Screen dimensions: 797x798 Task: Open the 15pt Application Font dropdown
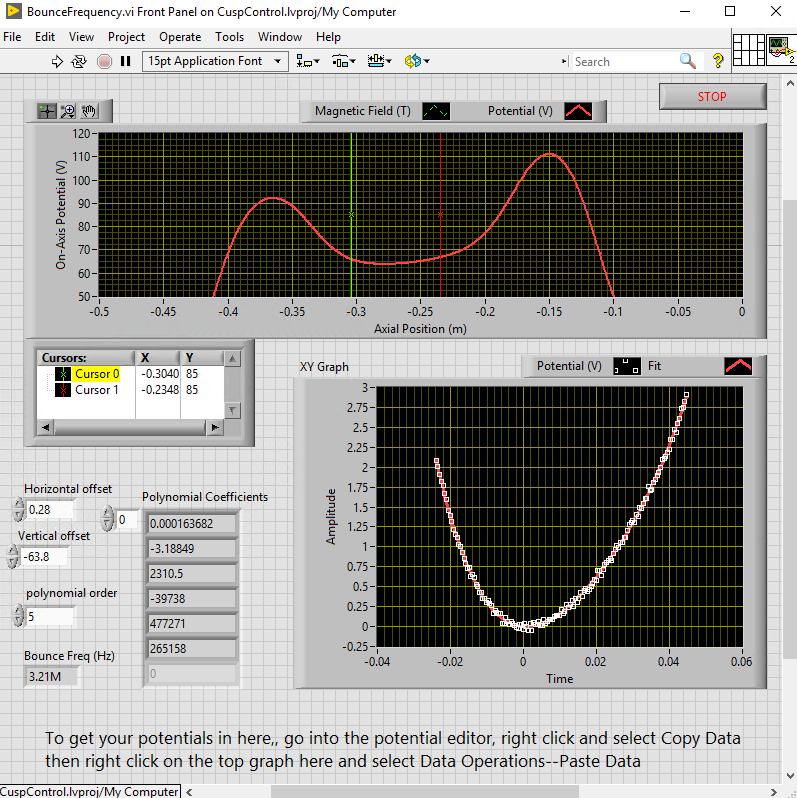pos(215,61)
